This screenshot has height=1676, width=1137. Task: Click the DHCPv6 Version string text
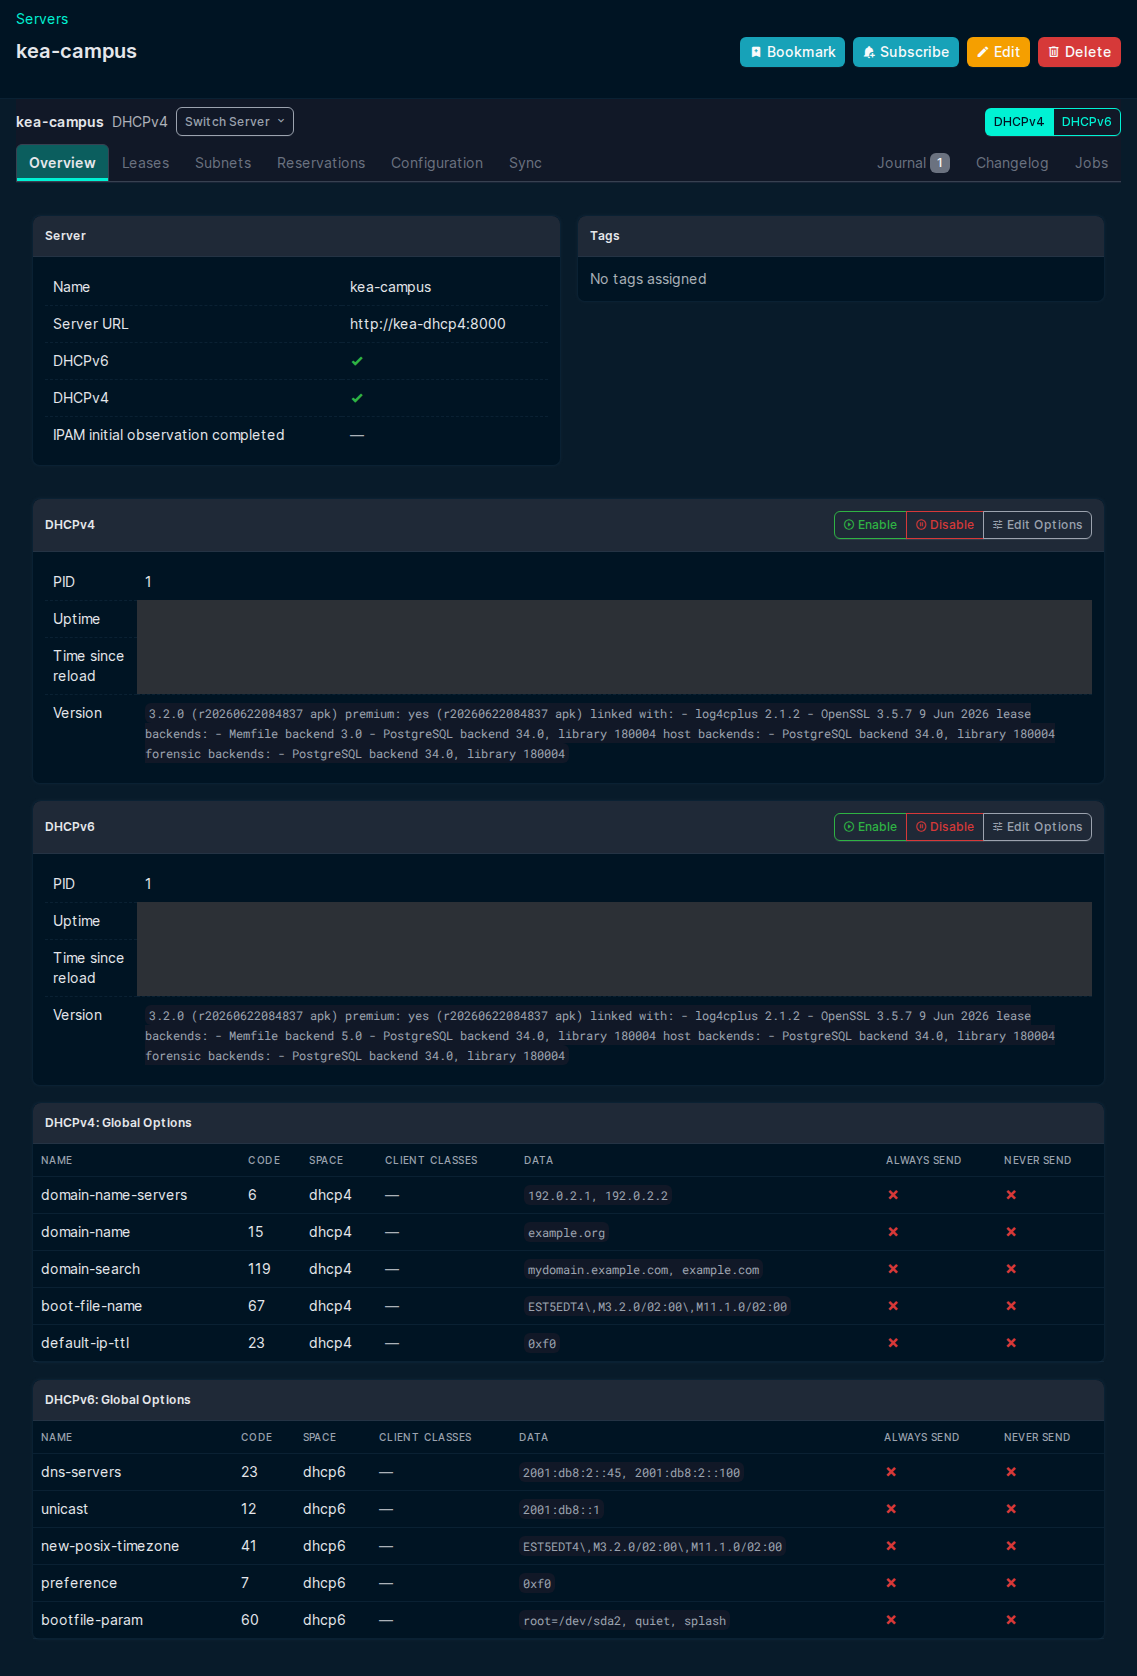pos(600,1036)
